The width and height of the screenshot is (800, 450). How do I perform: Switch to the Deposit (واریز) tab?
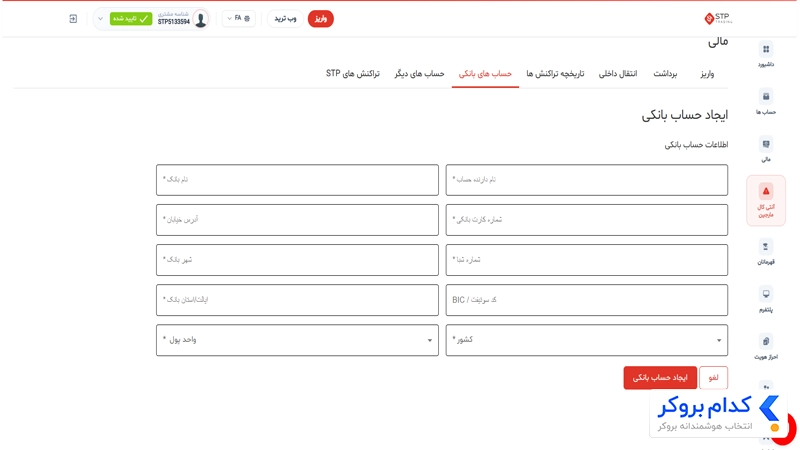[x=707, y=74]
